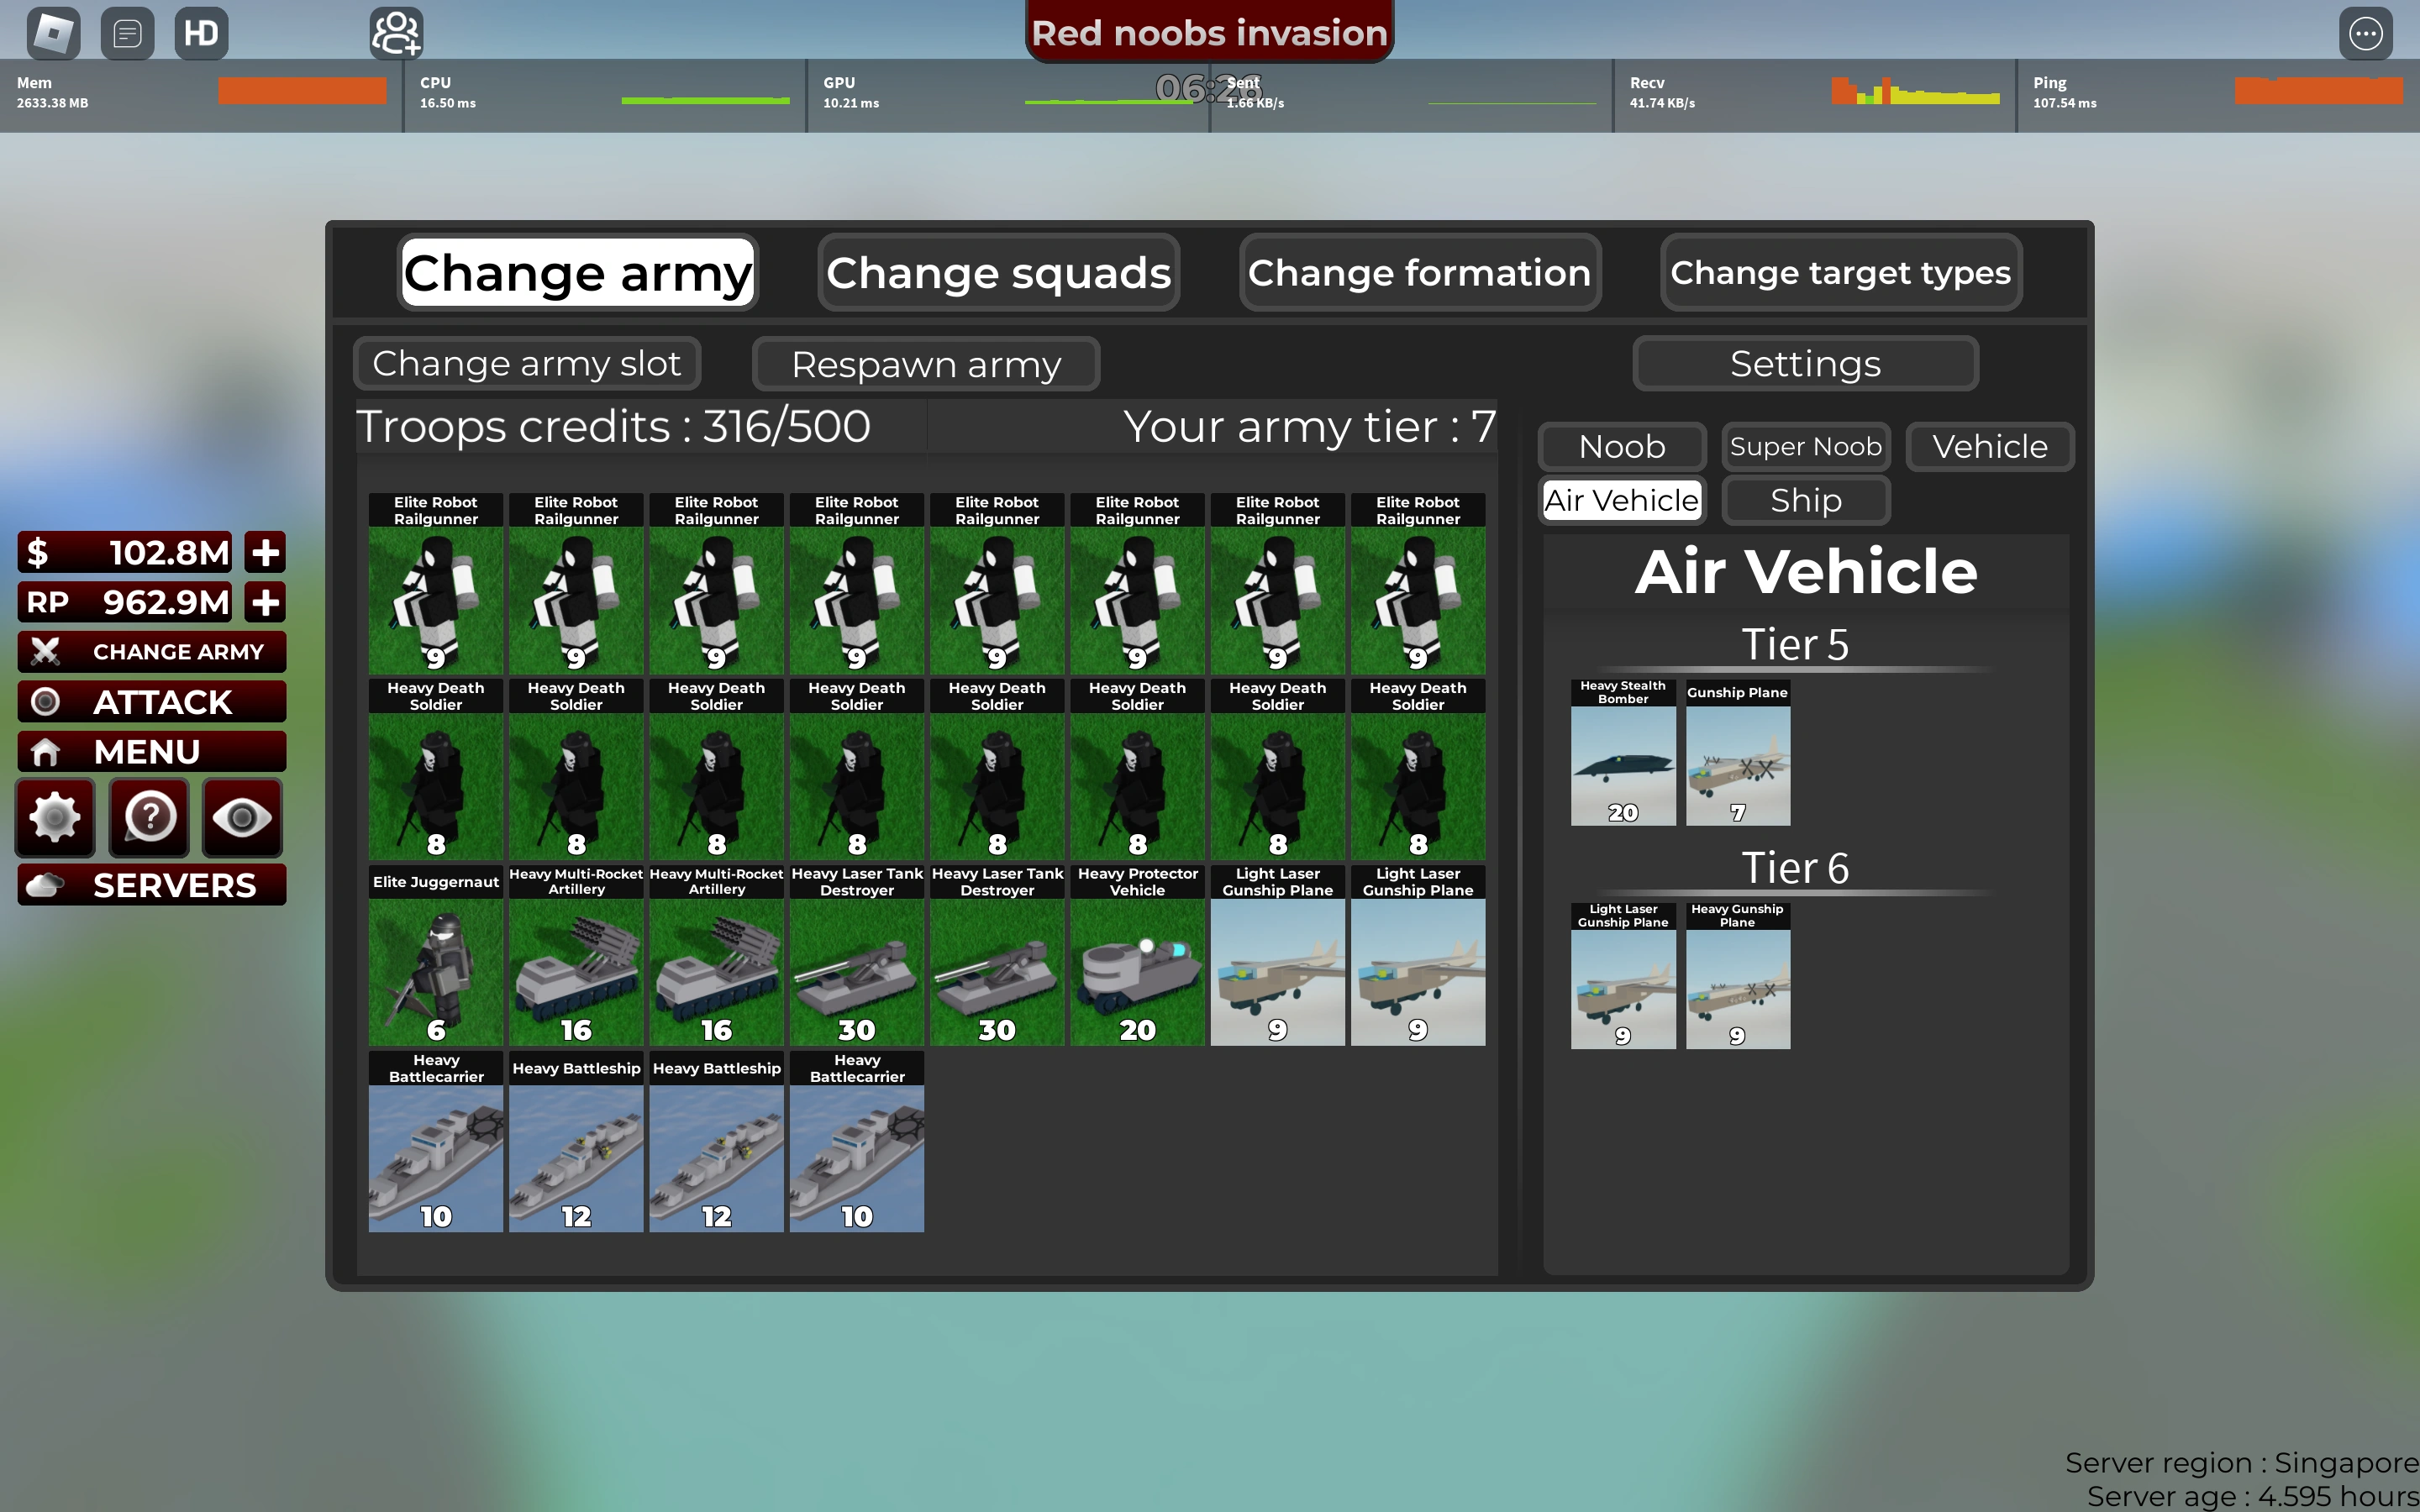Open the Settings button in army panel
The width and height of the screenshot is (2420, 1512).
[x=1805, y=364]
